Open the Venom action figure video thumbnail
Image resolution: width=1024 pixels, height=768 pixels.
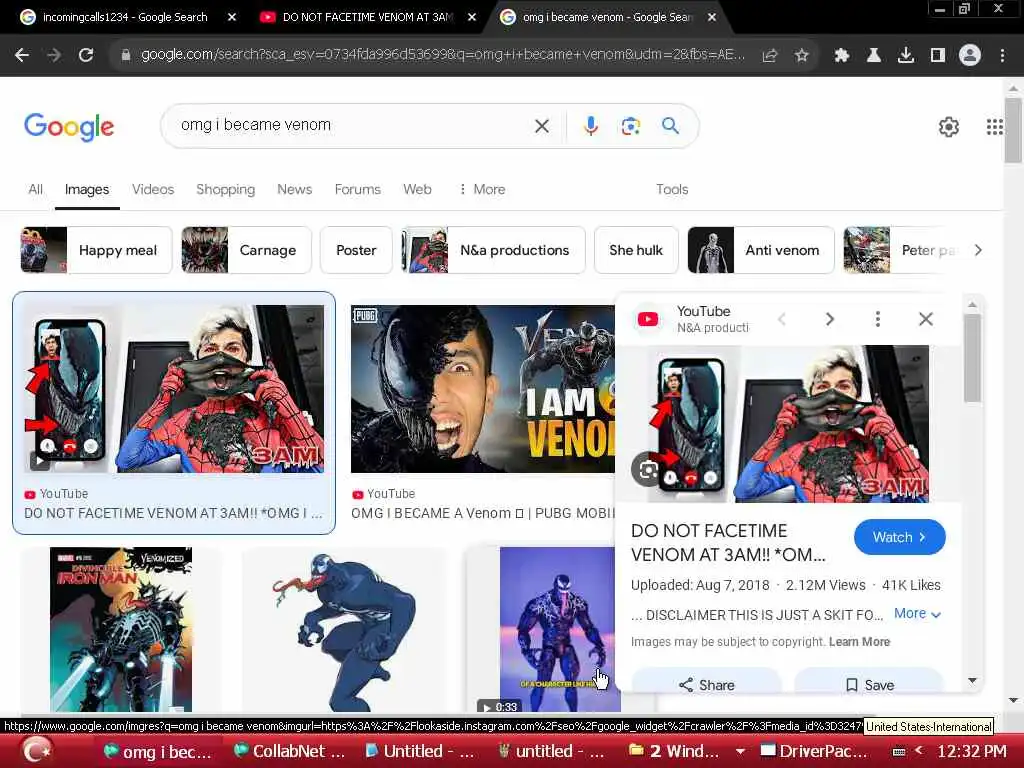pyautogui.click(x=560, y=630)
